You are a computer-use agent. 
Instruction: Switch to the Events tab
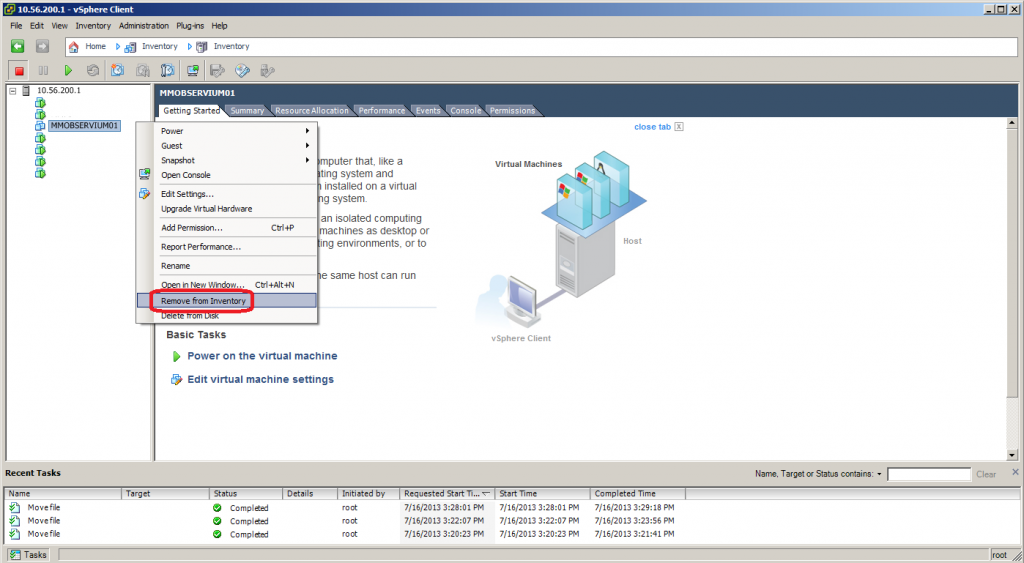coord(428,111)
